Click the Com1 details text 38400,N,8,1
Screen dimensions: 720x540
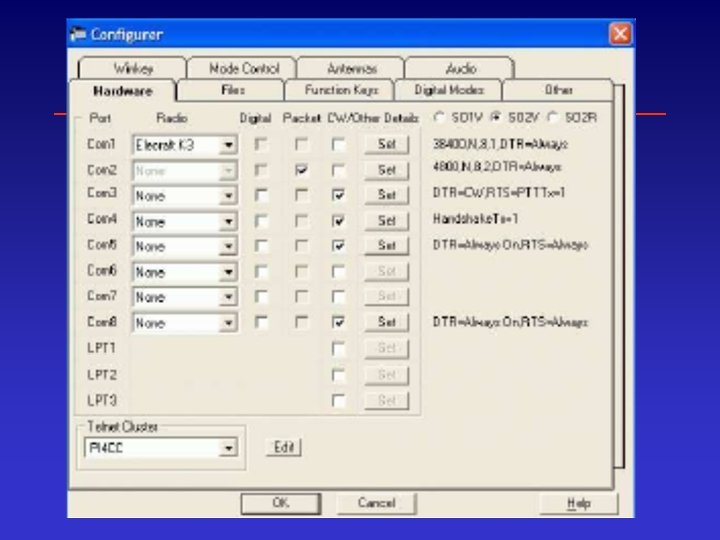(x=500, y=145)
